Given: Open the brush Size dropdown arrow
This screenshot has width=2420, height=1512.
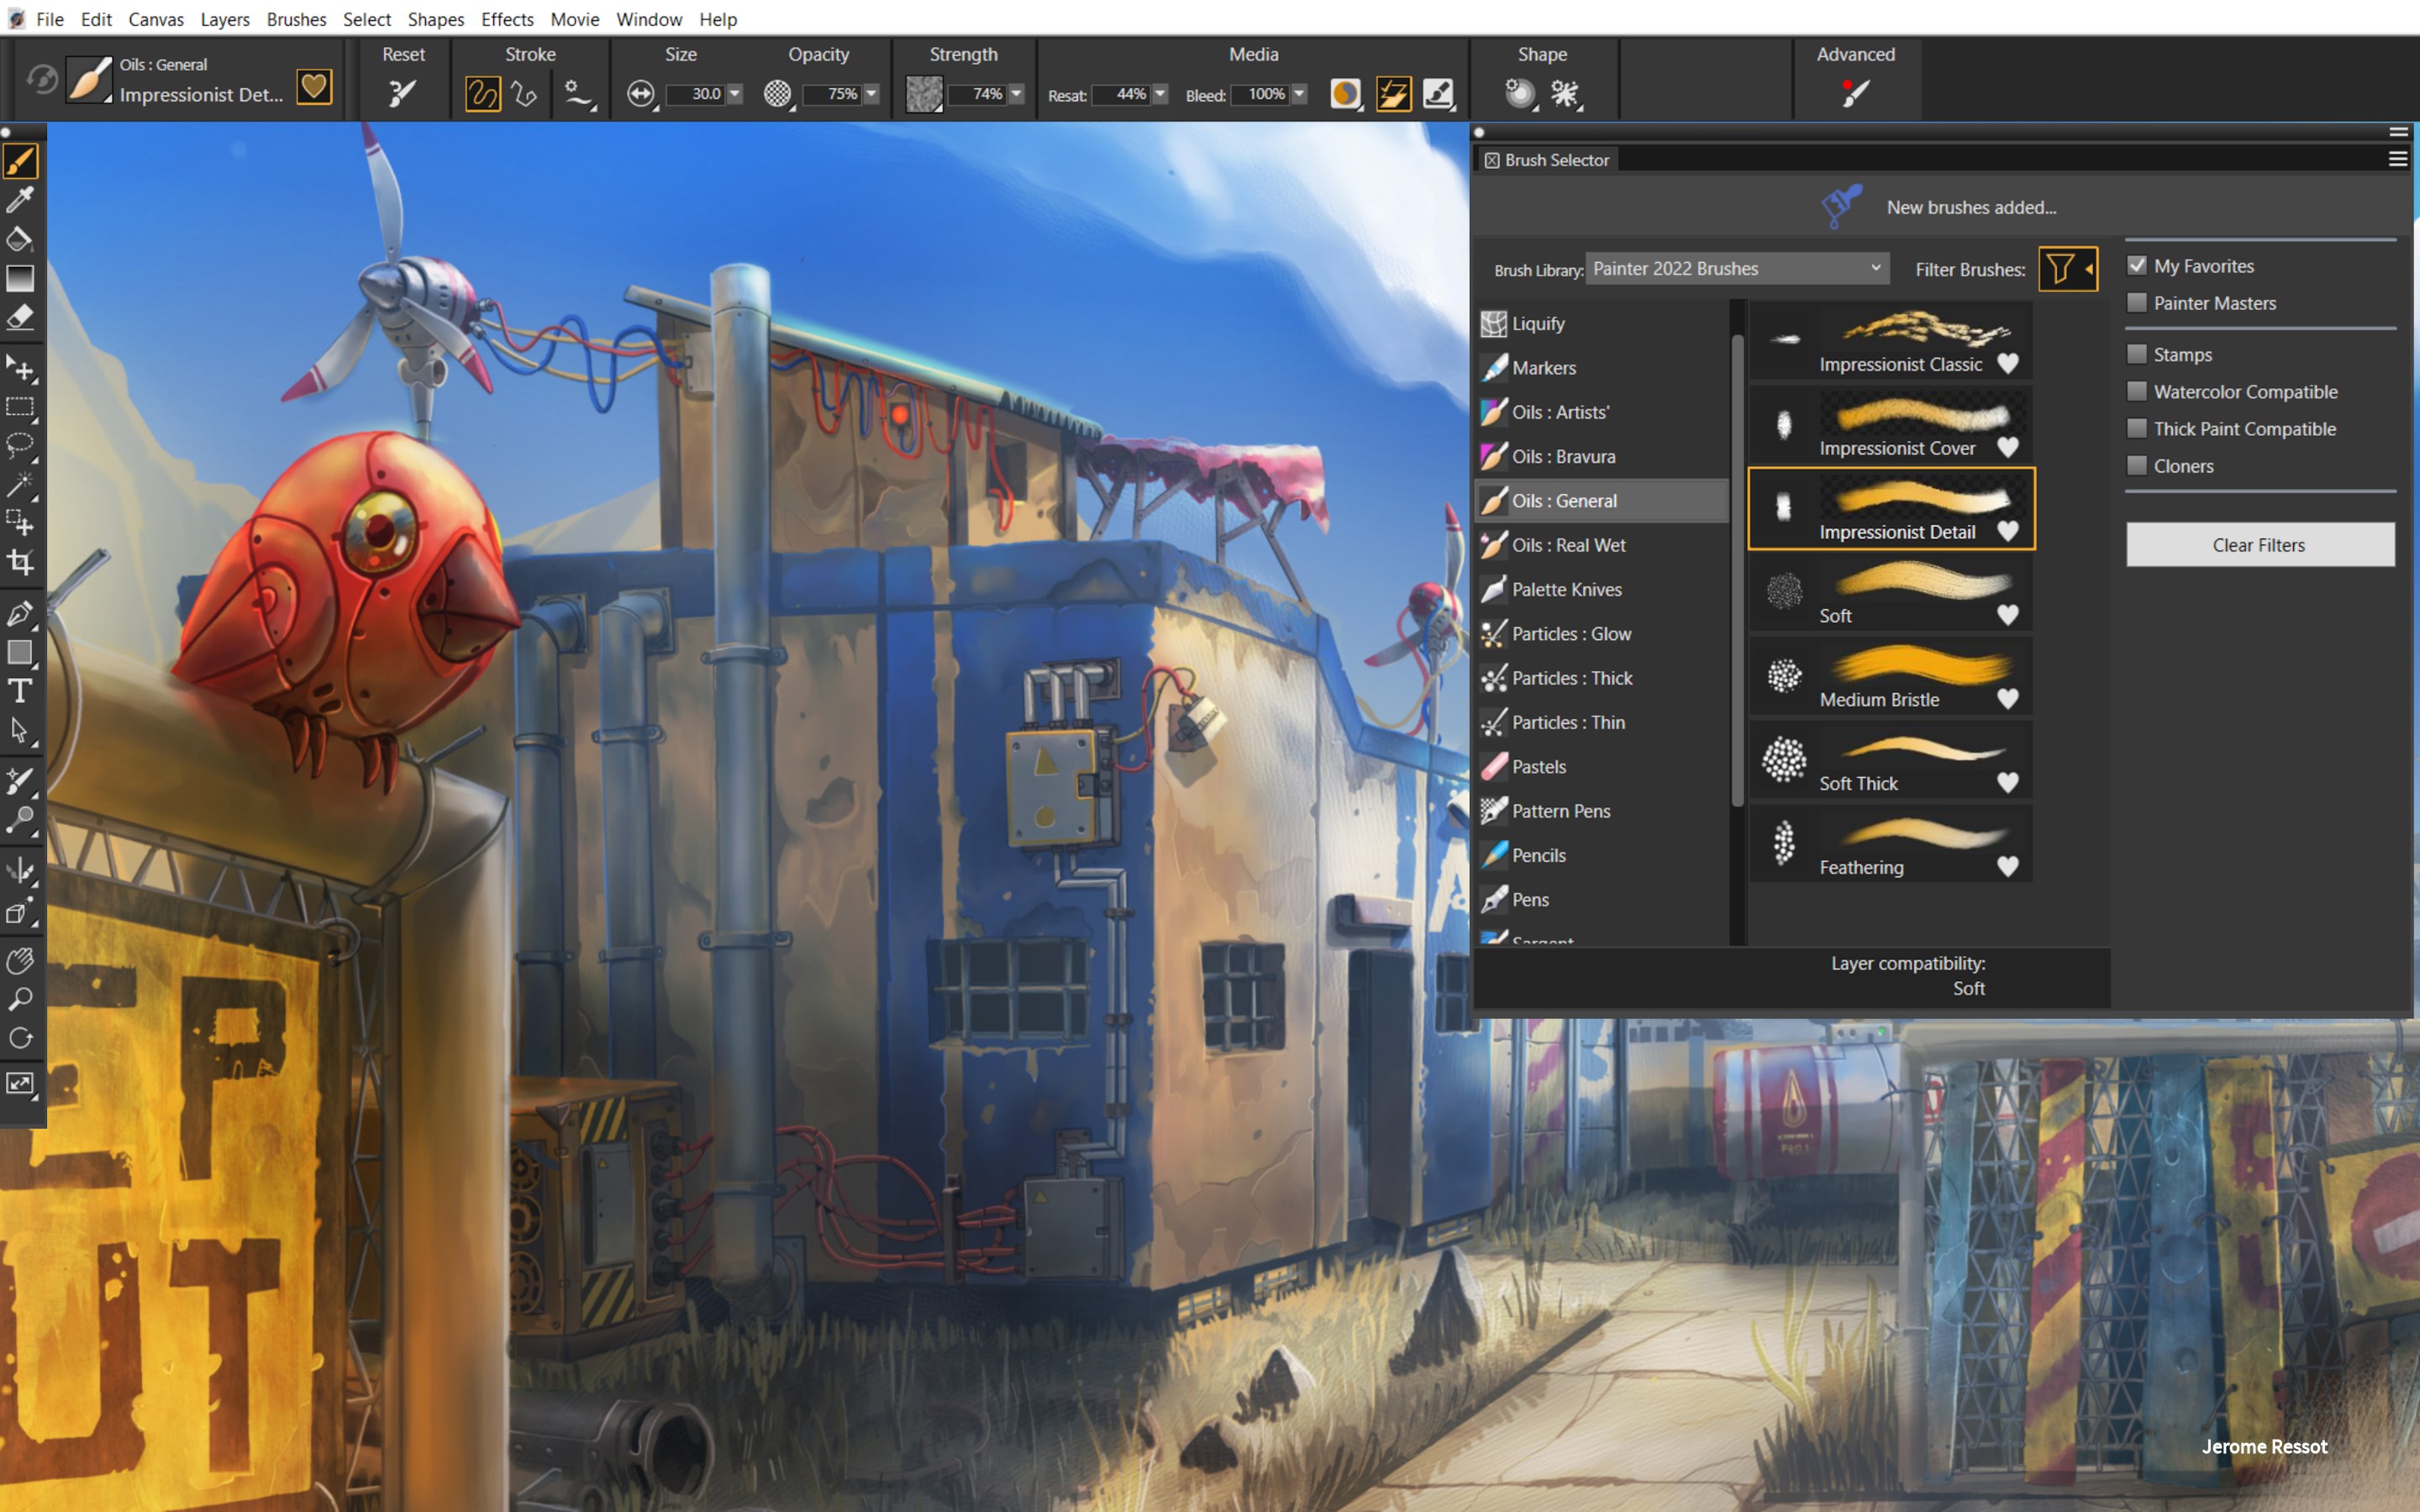Looking at the screenshot, I should point(735,94).
